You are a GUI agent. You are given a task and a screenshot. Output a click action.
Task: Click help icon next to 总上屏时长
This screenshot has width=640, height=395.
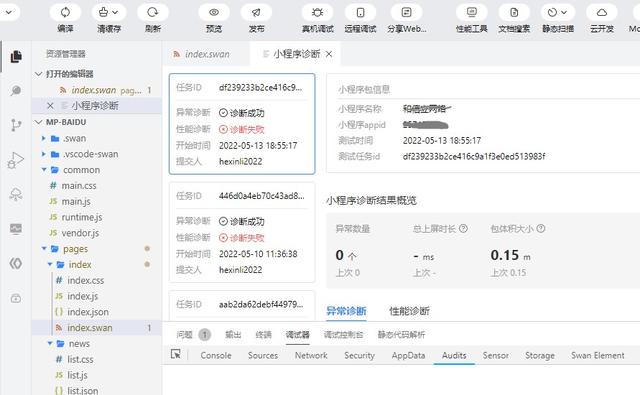pos(463,229)
